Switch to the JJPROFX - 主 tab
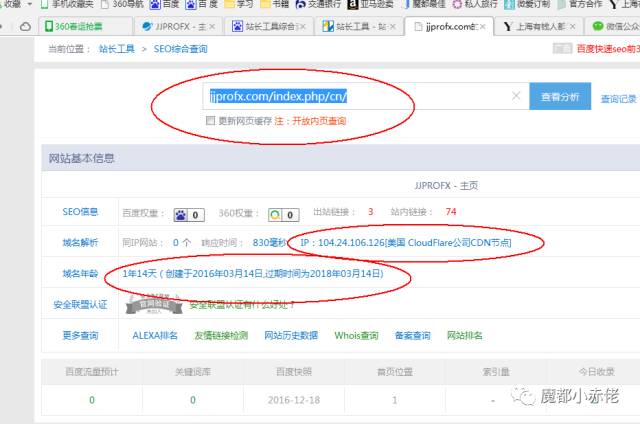The height and width of the screenshot is (424, 640). (178, 27)
